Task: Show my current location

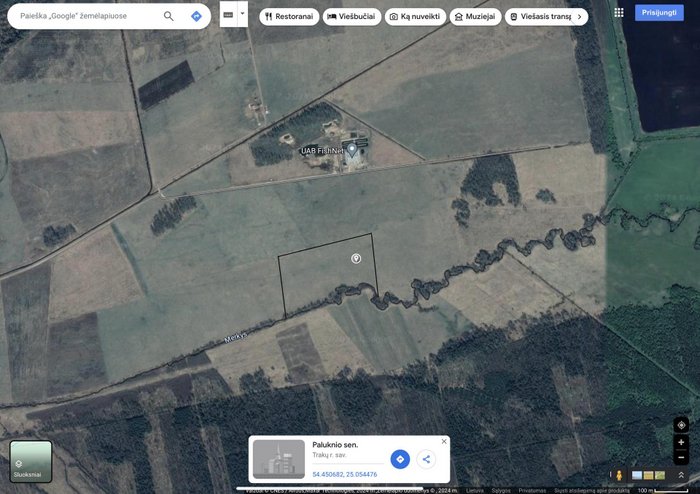Action: (681, 425)
